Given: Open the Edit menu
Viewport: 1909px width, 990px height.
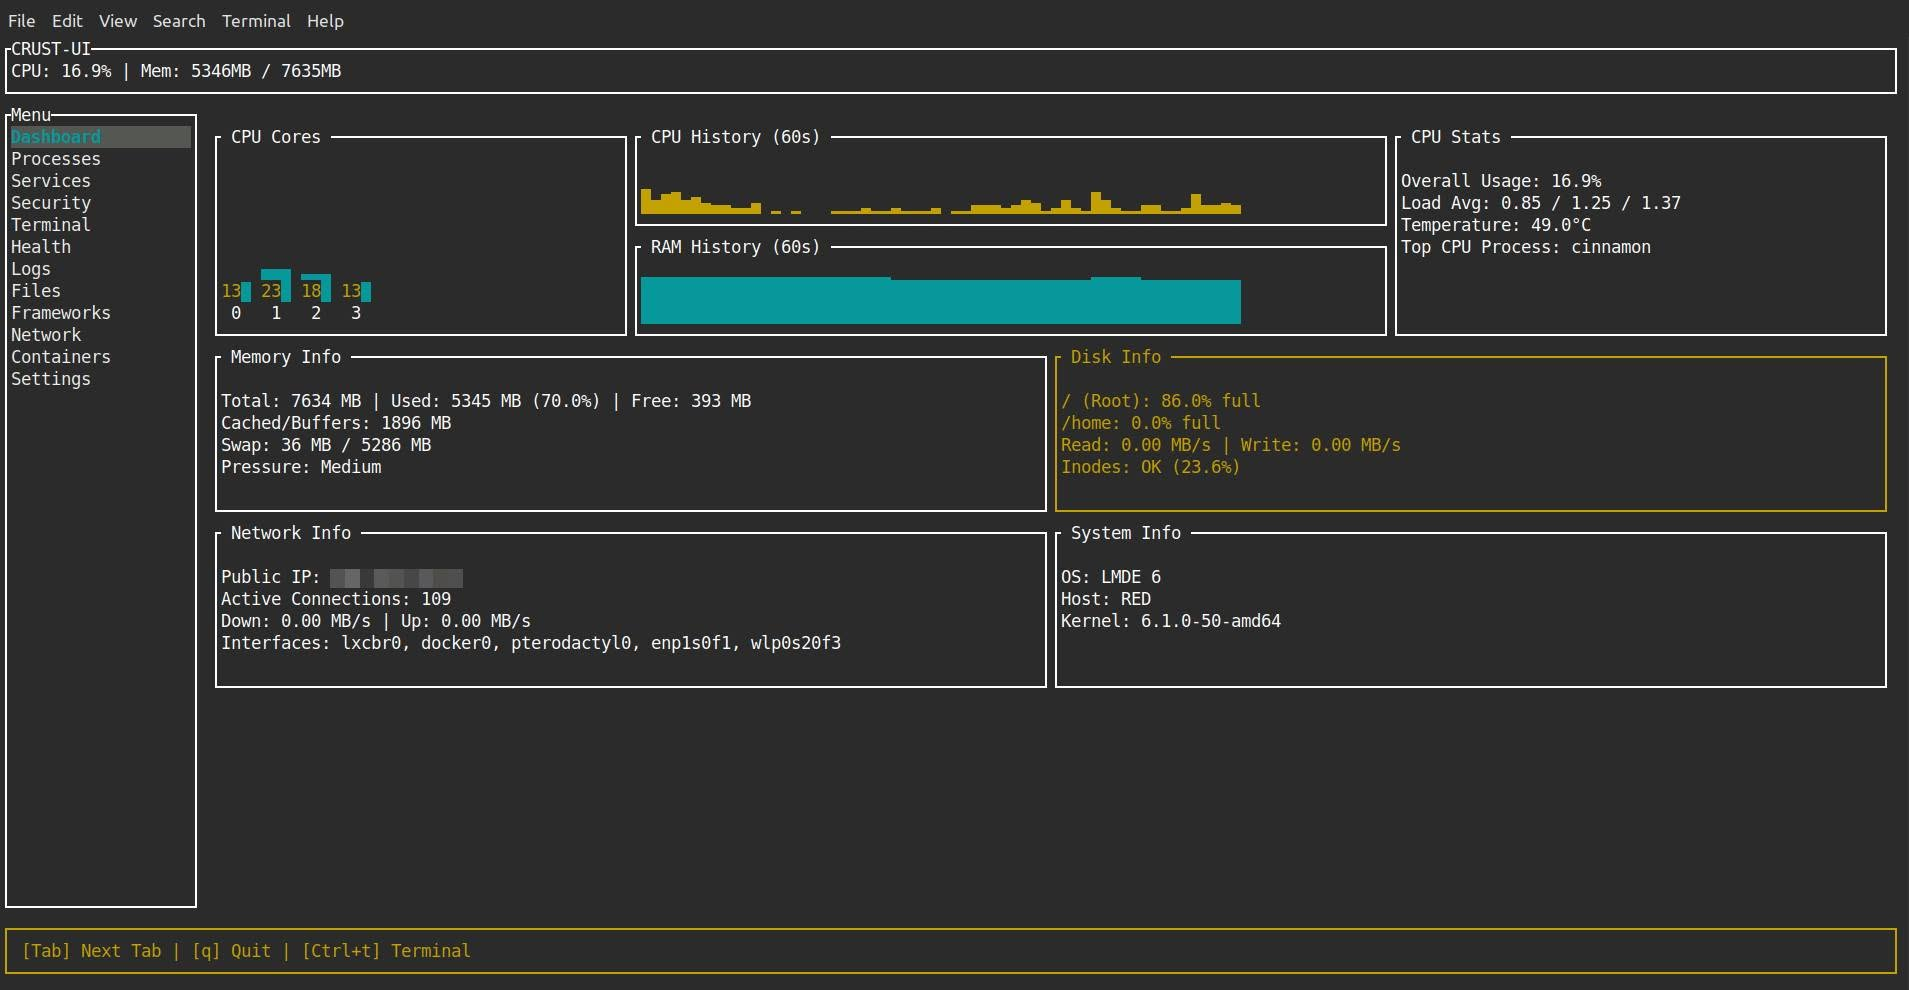Looking at the screenshot, I should 67,21.
